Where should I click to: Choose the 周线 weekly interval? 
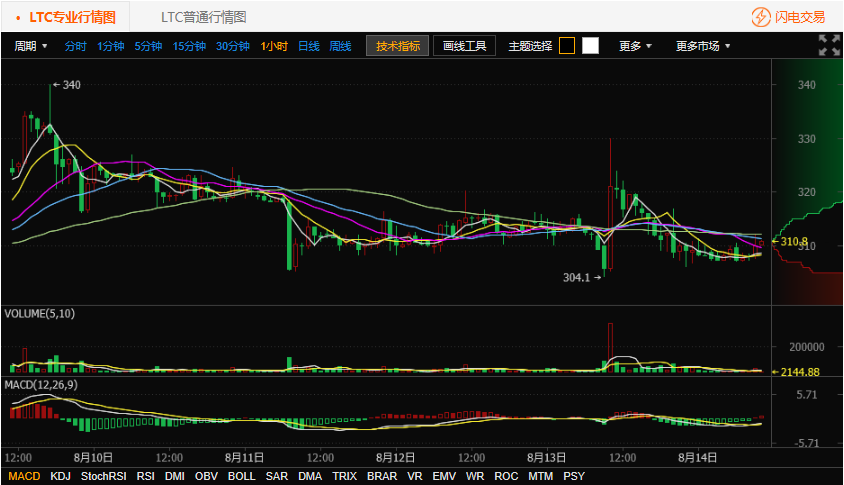tap(340, 46)
